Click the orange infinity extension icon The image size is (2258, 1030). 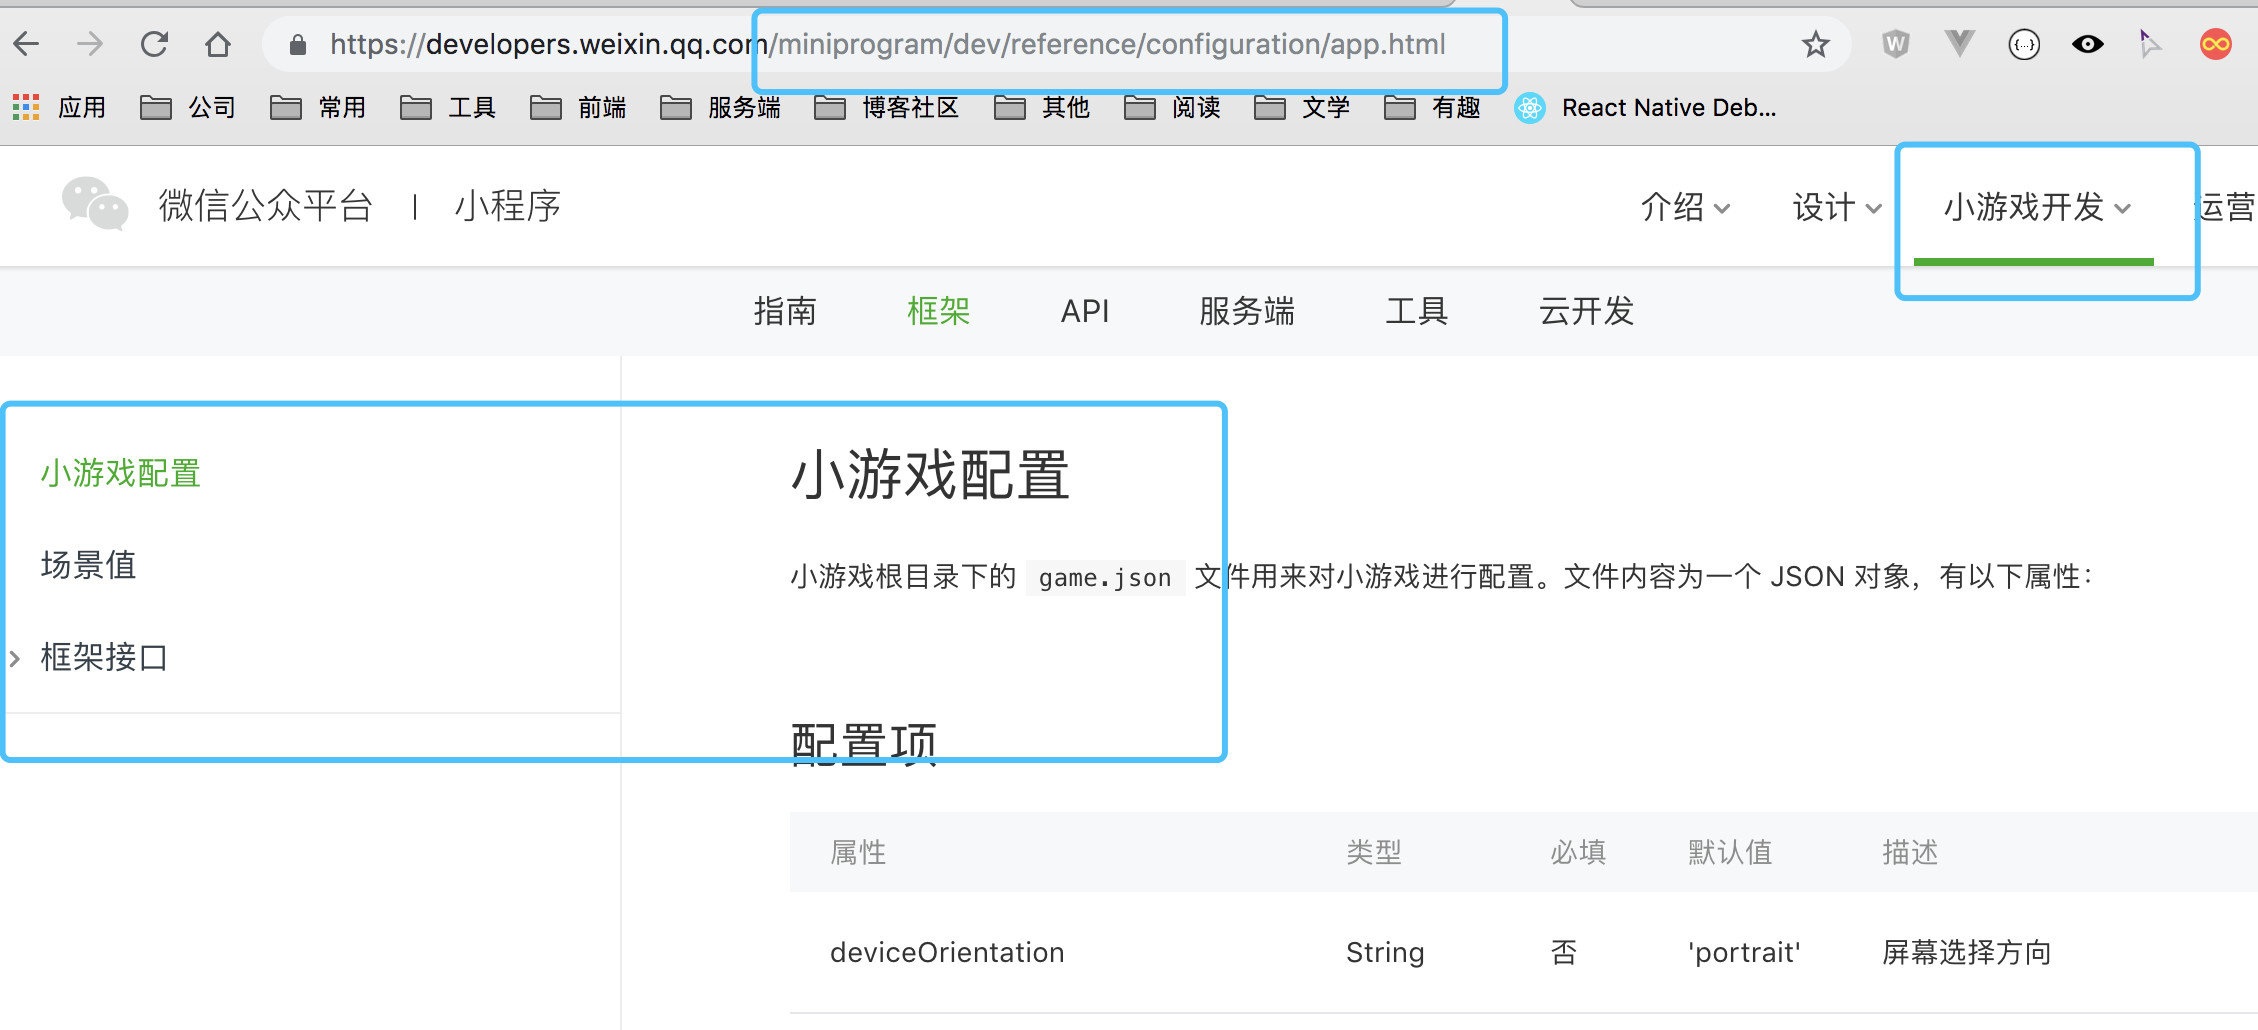coord(2216,44)
